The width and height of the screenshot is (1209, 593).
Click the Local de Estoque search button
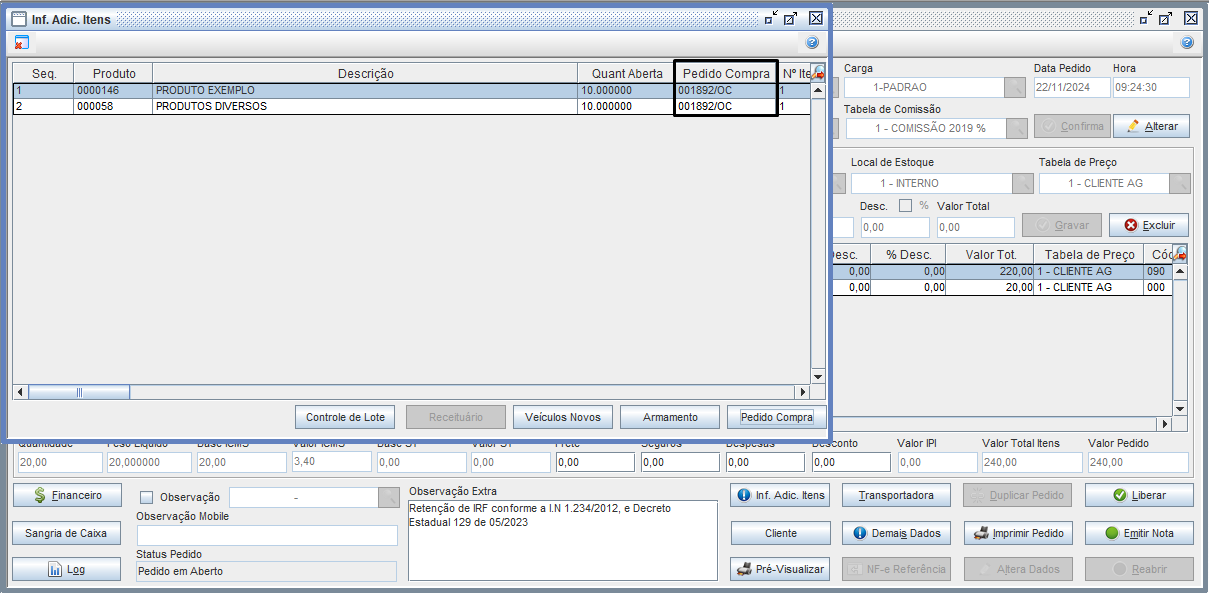pos(1022,184)
